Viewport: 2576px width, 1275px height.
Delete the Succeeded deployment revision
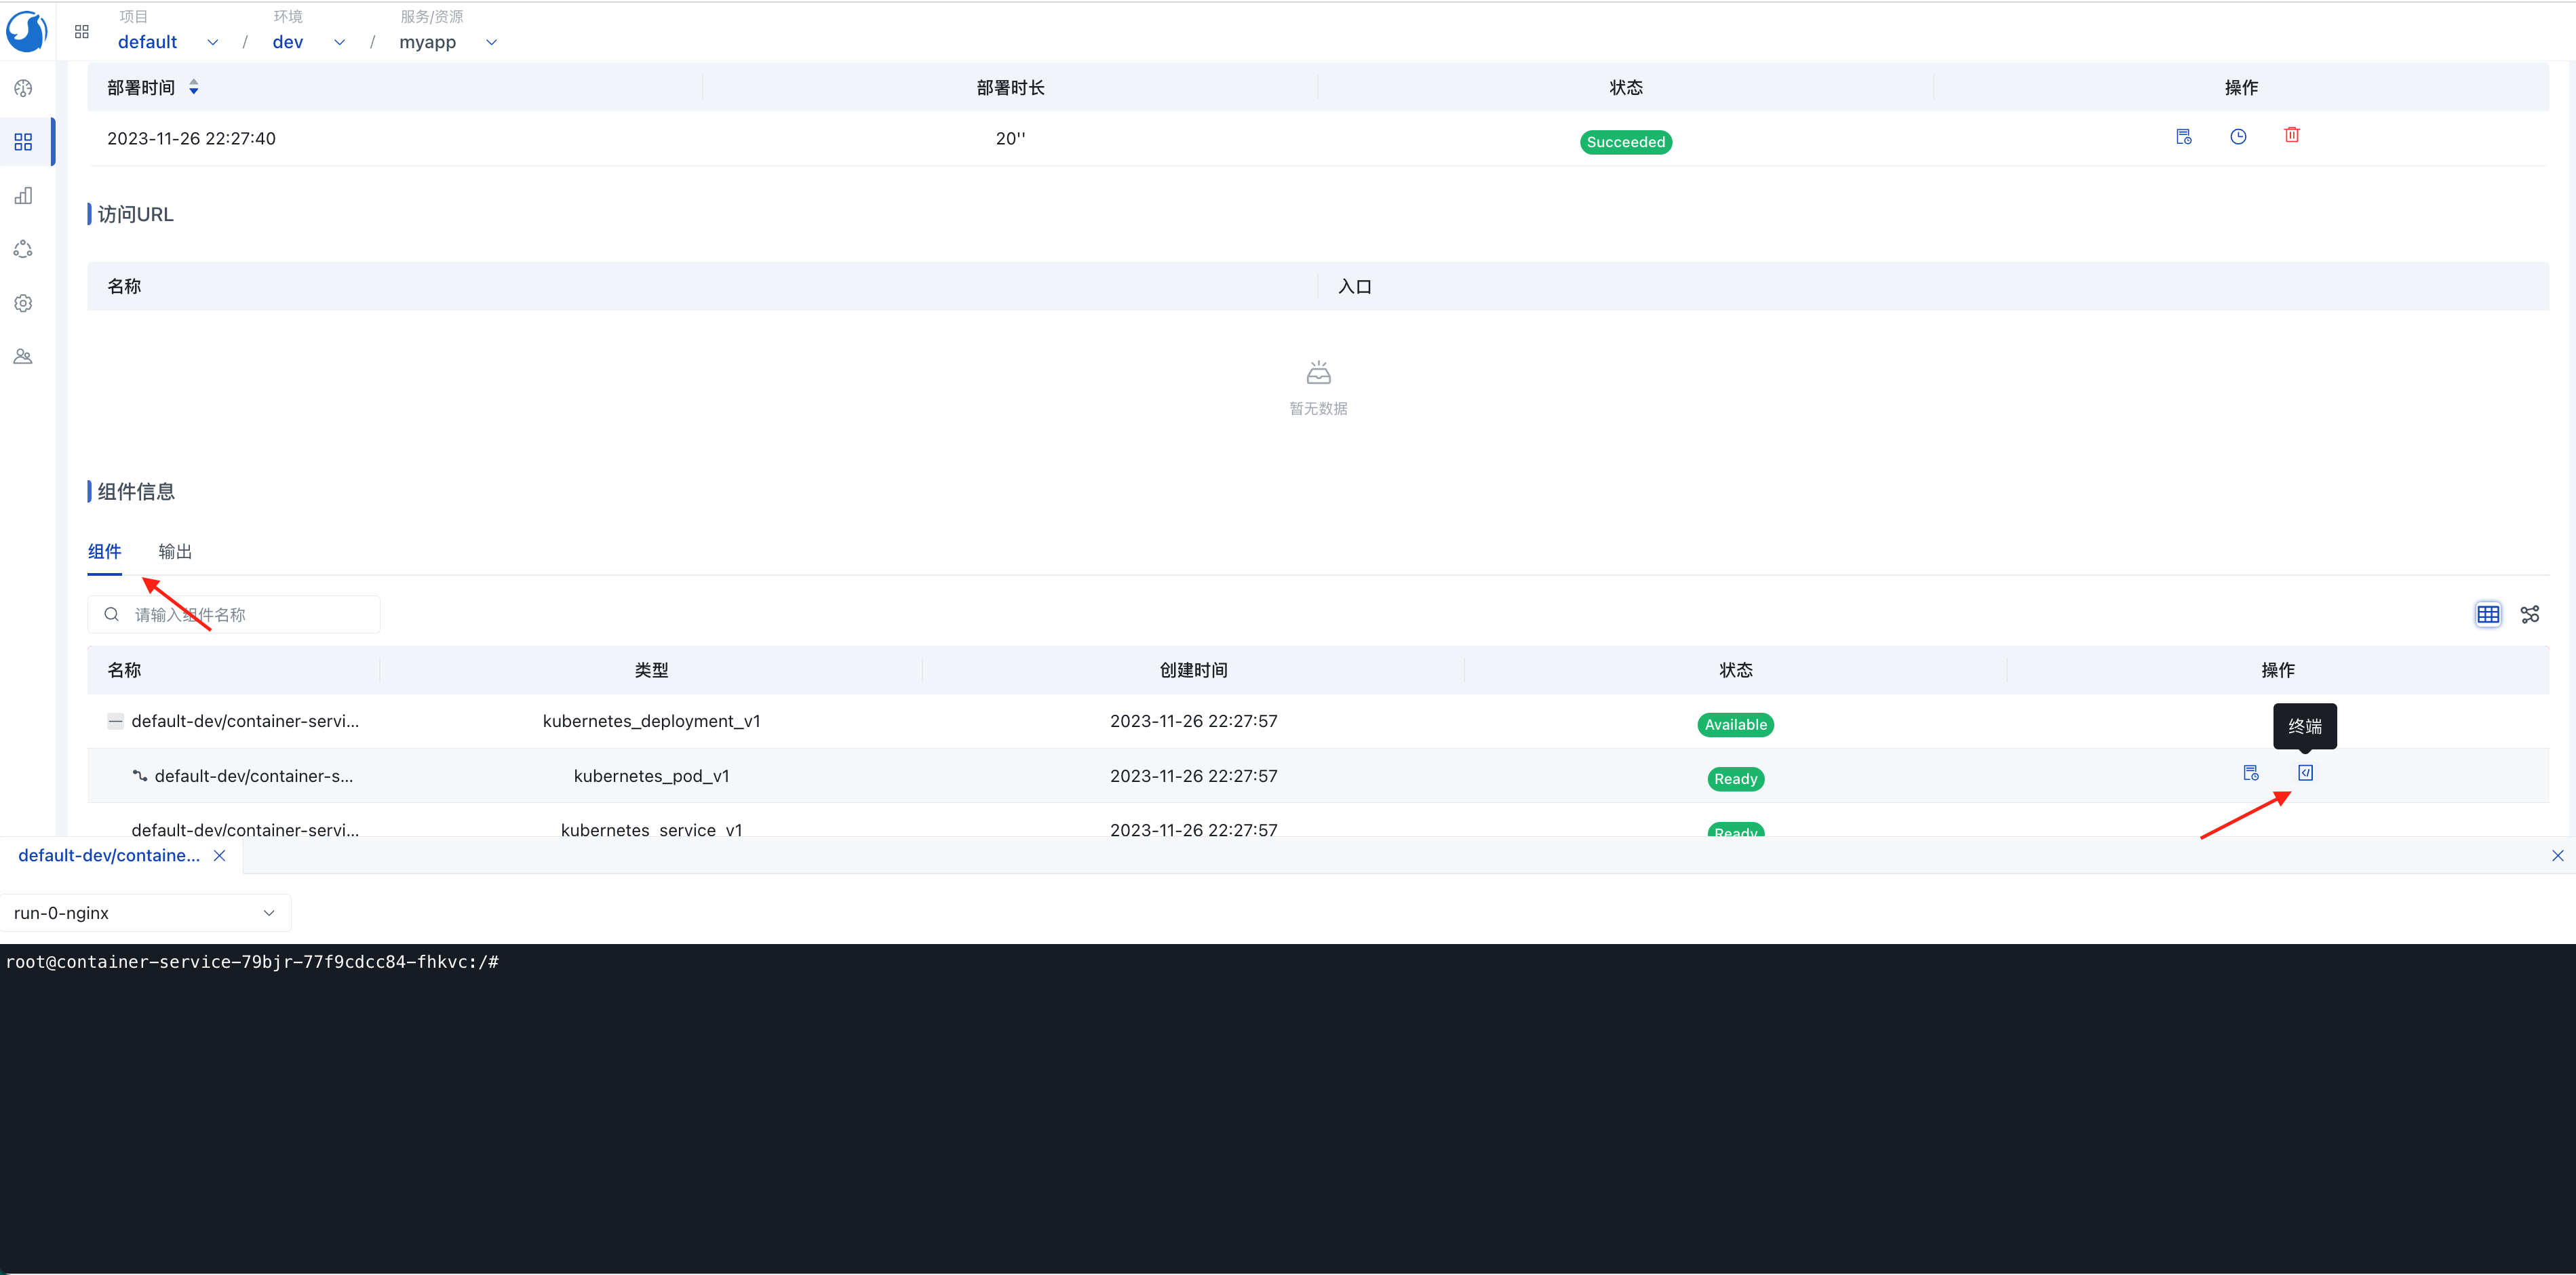(x=2292, y=135)
